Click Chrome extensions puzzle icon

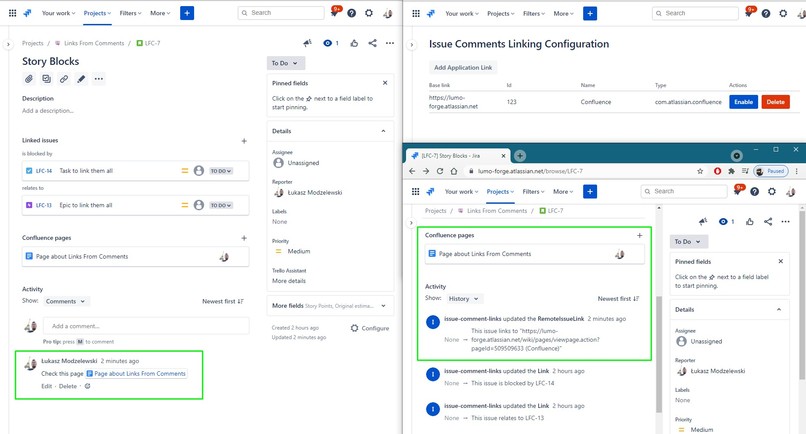[731, 171]
